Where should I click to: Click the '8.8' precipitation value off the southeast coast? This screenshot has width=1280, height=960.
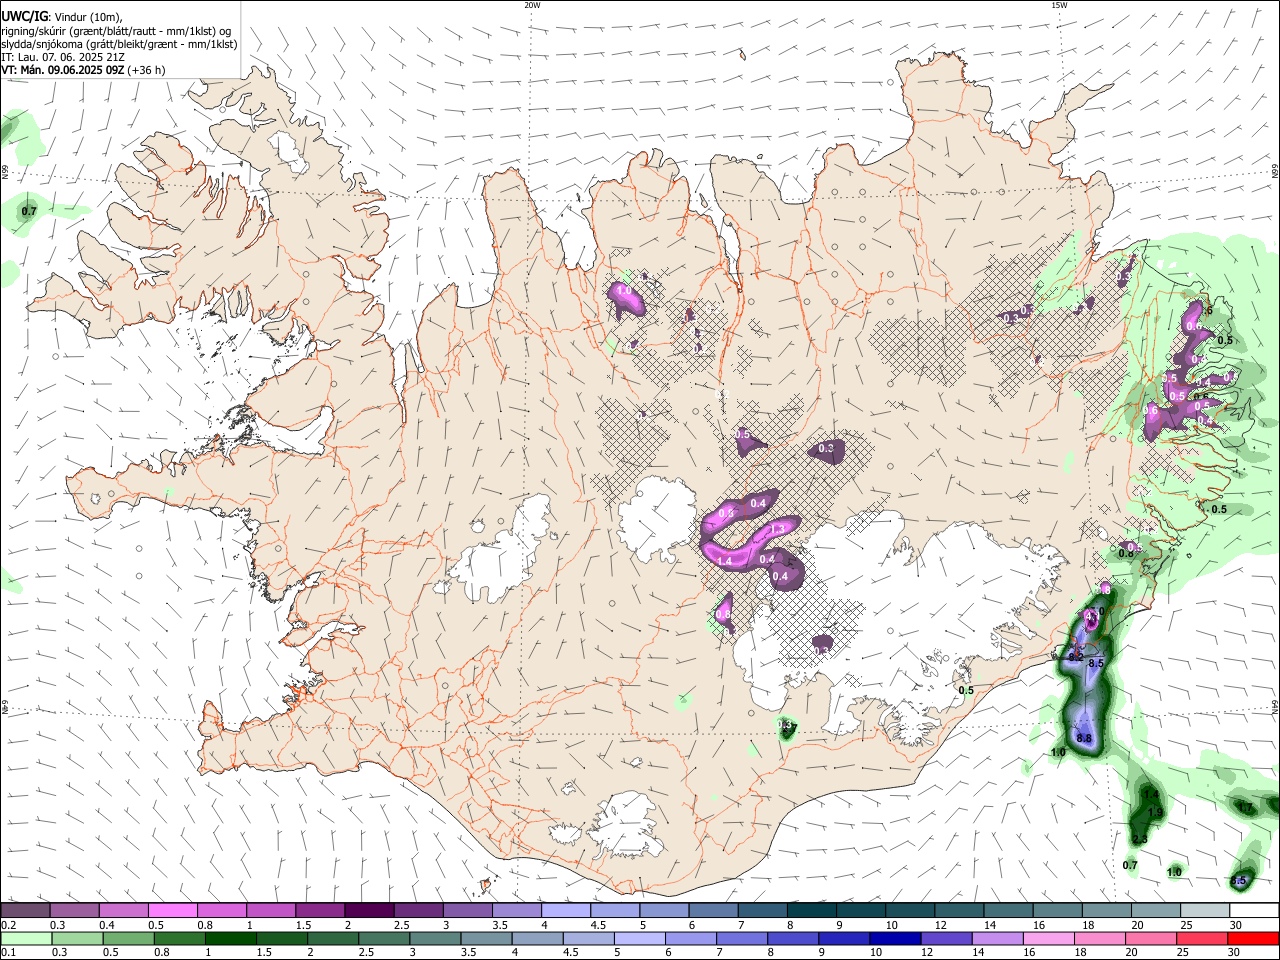coord(1084,738)
